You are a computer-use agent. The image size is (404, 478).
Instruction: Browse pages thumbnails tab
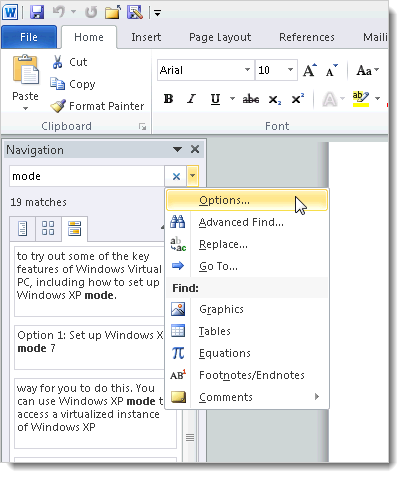48,229
